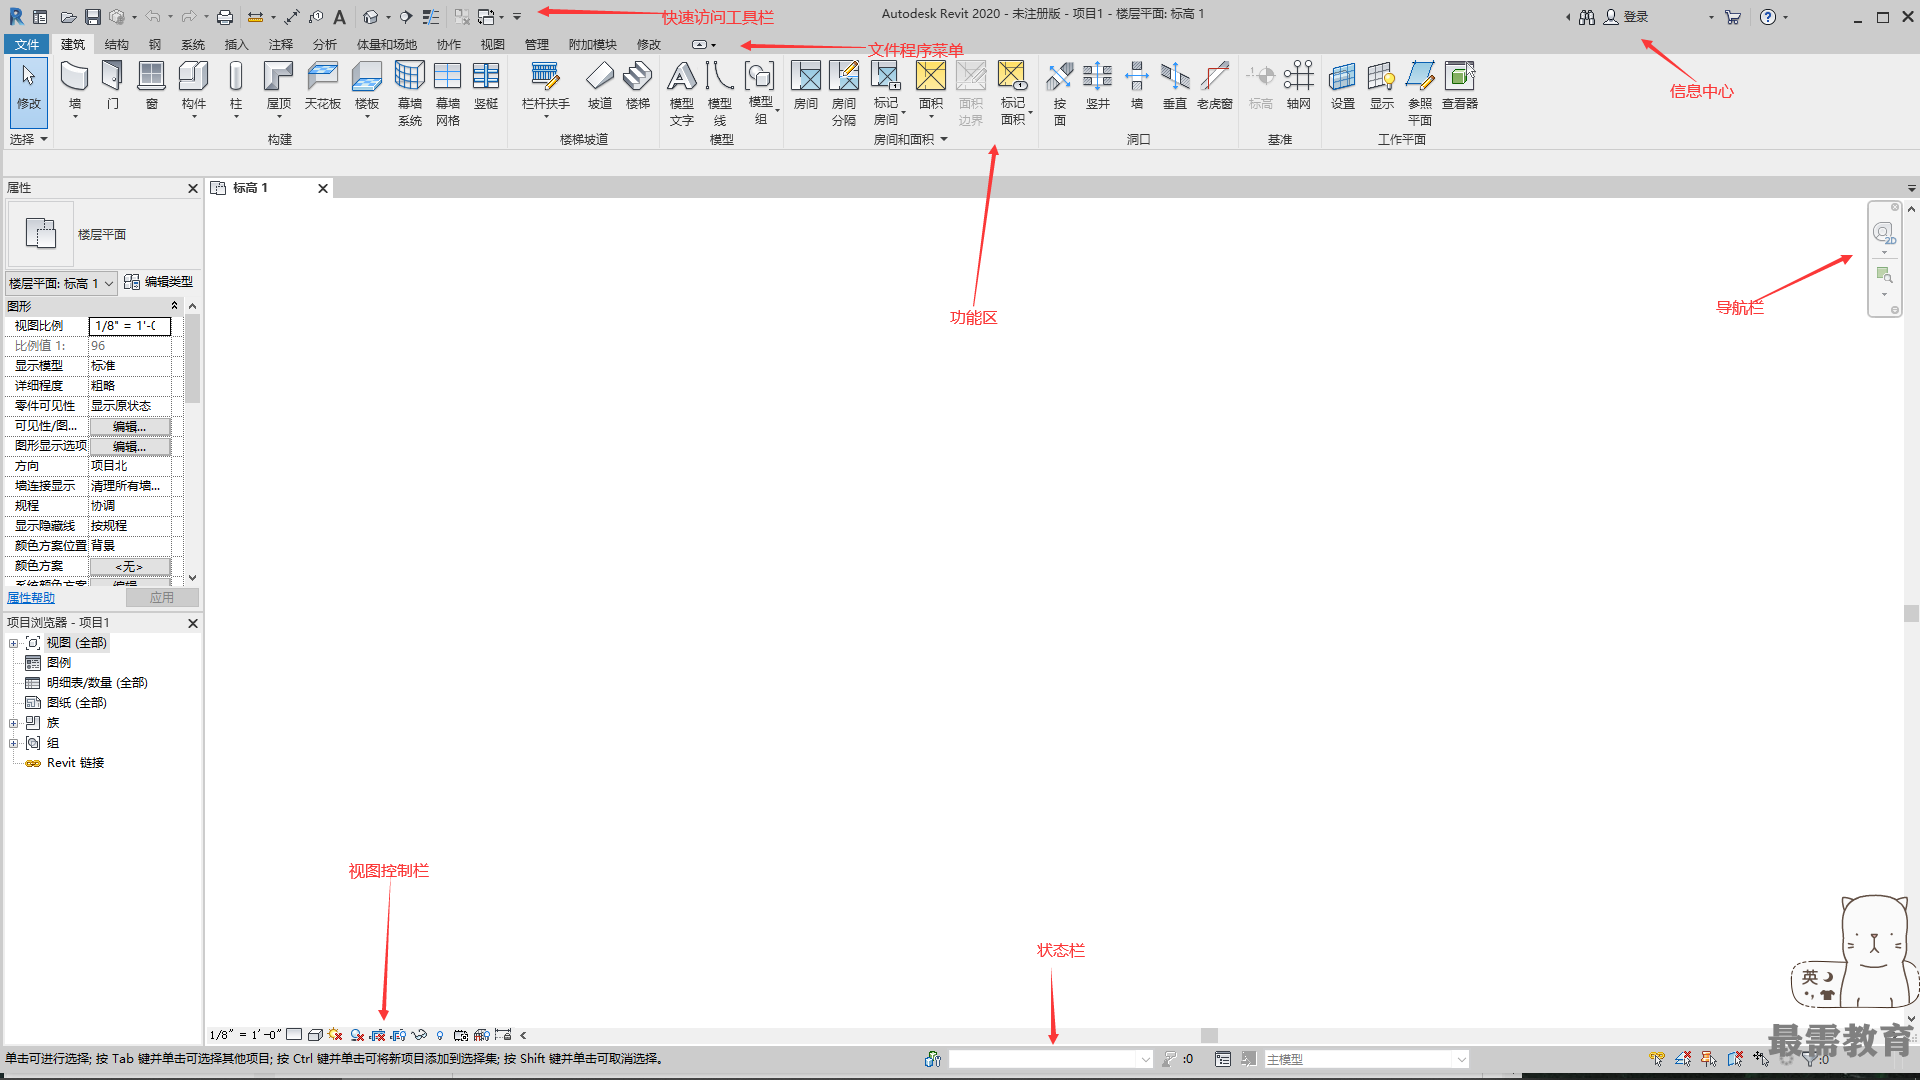
Task: Click the 登录 sign-in button
Action: click(x=1627, y=17)
